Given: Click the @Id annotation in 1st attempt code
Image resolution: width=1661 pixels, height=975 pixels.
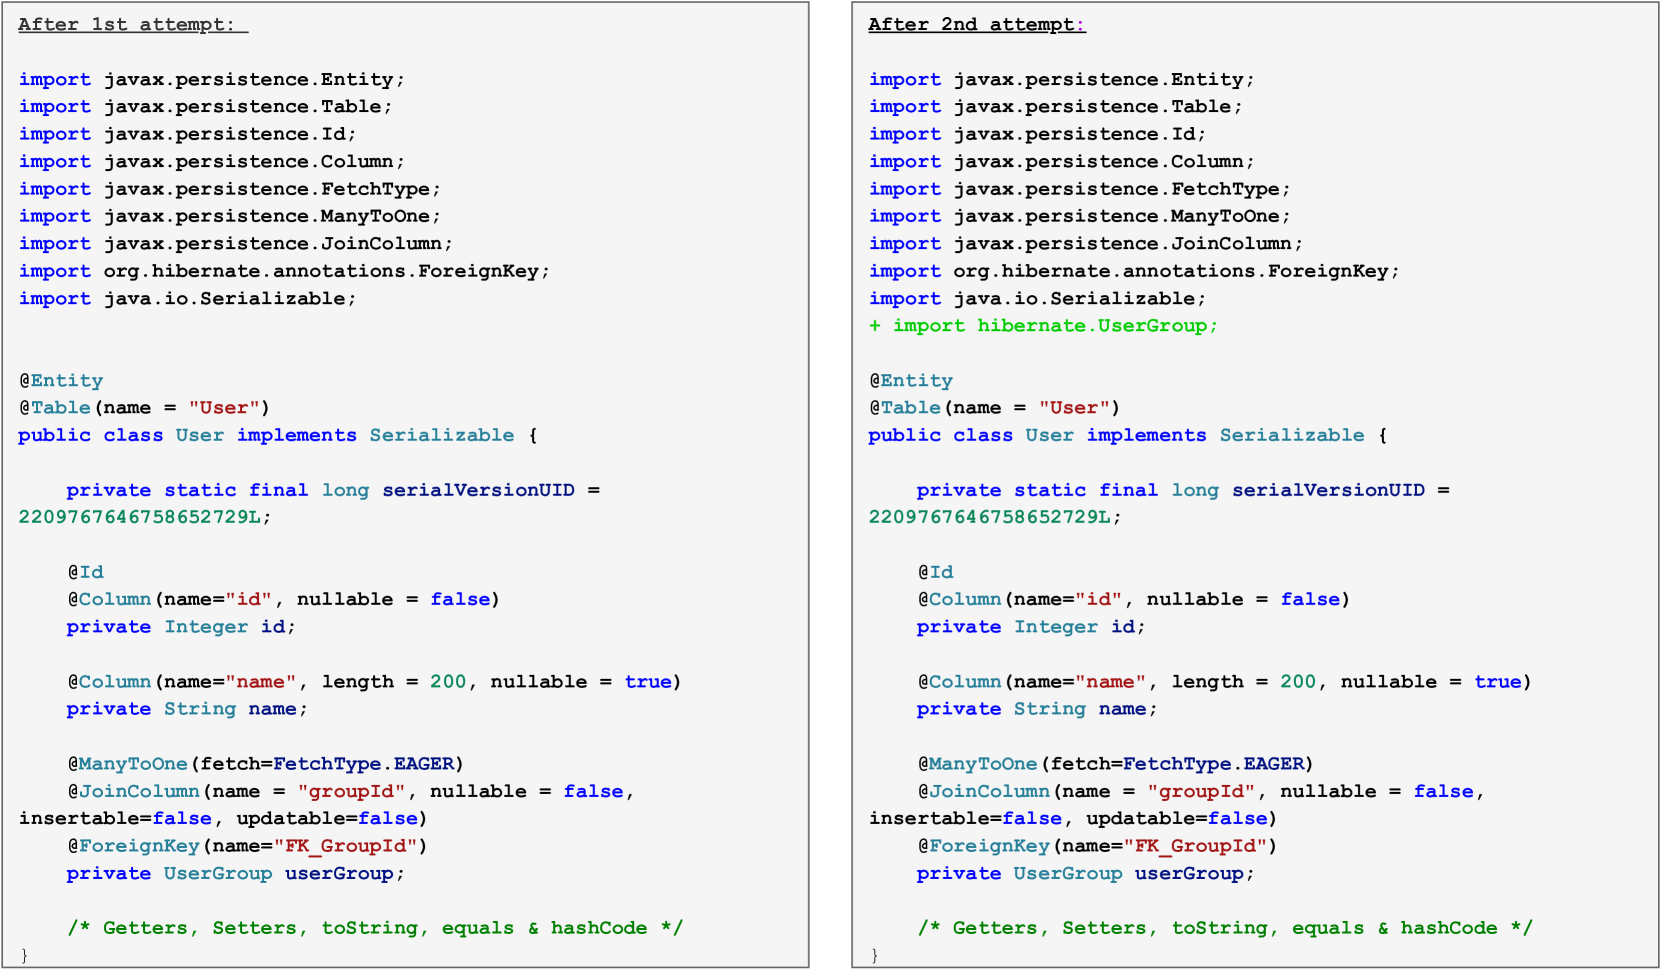Looking at the screenshot, I should point(86,572).
